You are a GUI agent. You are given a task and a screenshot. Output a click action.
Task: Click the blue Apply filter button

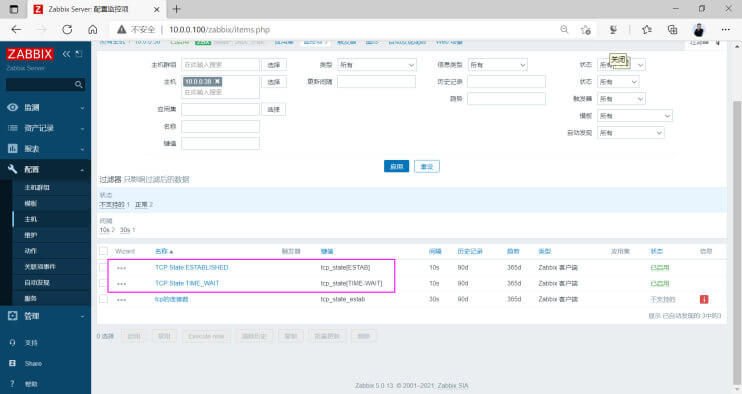point(396,166)
